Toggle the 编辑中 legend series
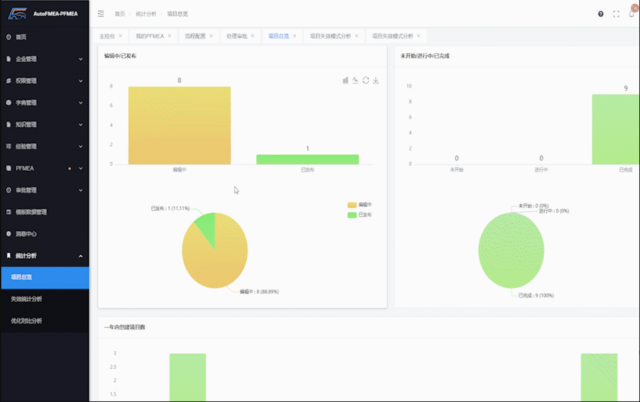 tap(360, 205)
